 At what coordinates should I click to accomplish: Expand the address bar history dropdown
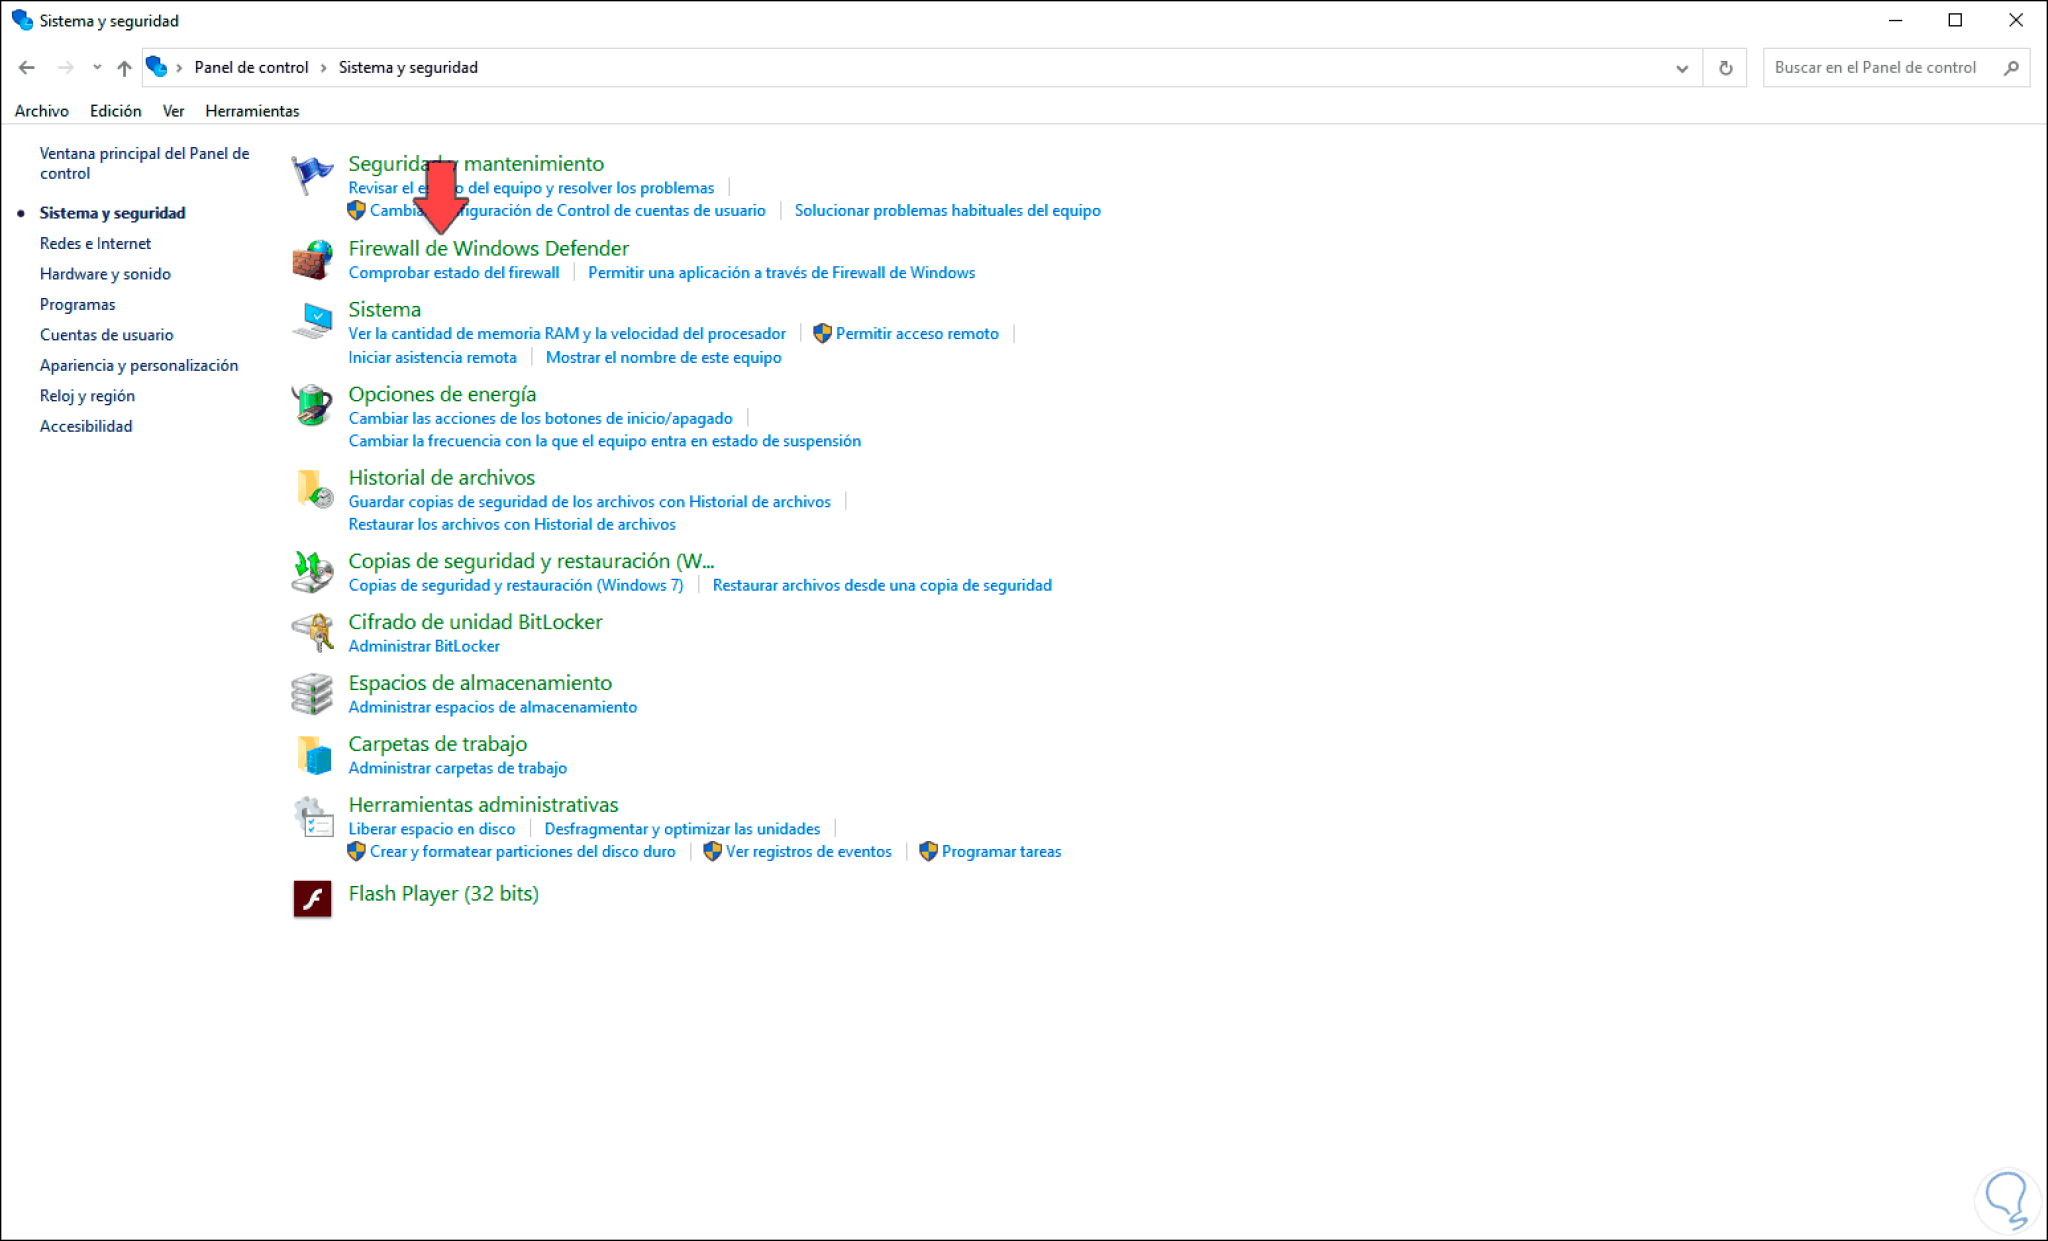pos(1682,68)
